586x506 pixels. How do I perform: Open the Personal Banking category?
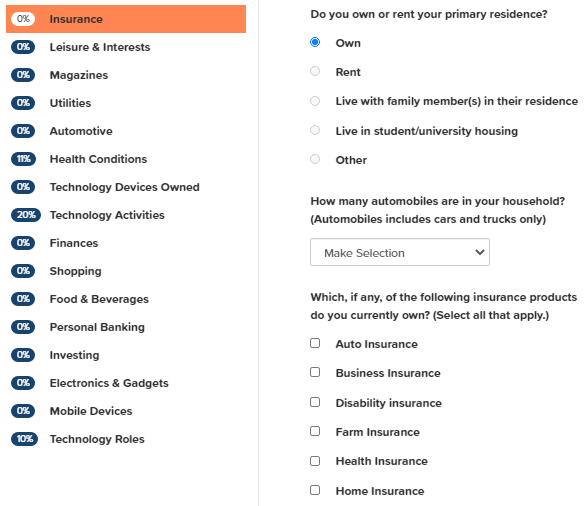tap(126, 327)
